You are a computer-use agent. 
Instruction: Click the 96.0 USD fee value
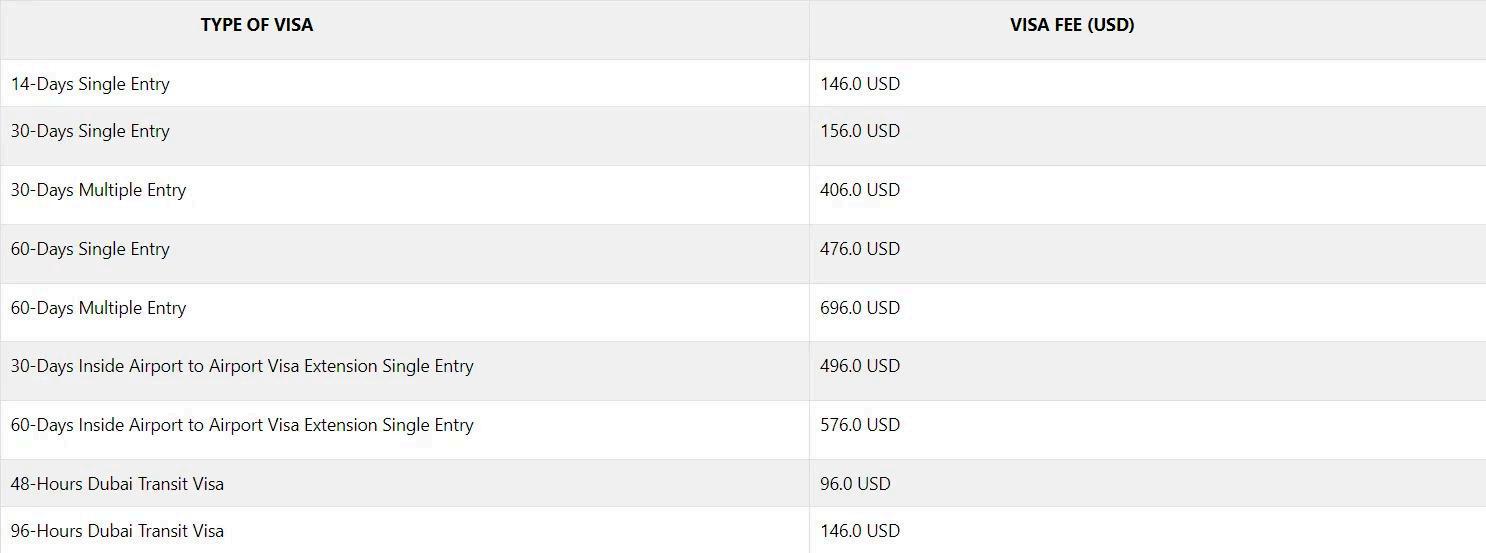click(x=855, y=484)
